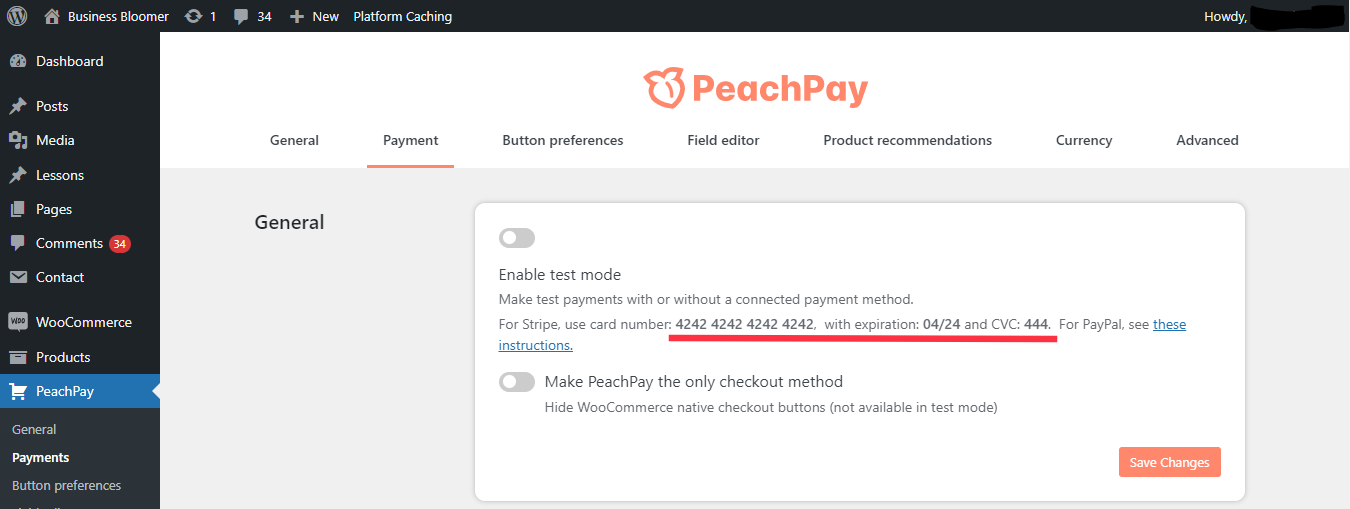The width and height of the screenshot is (1350, 509).
Task: Click the updates refresh icon
Action: click(194, 16)
